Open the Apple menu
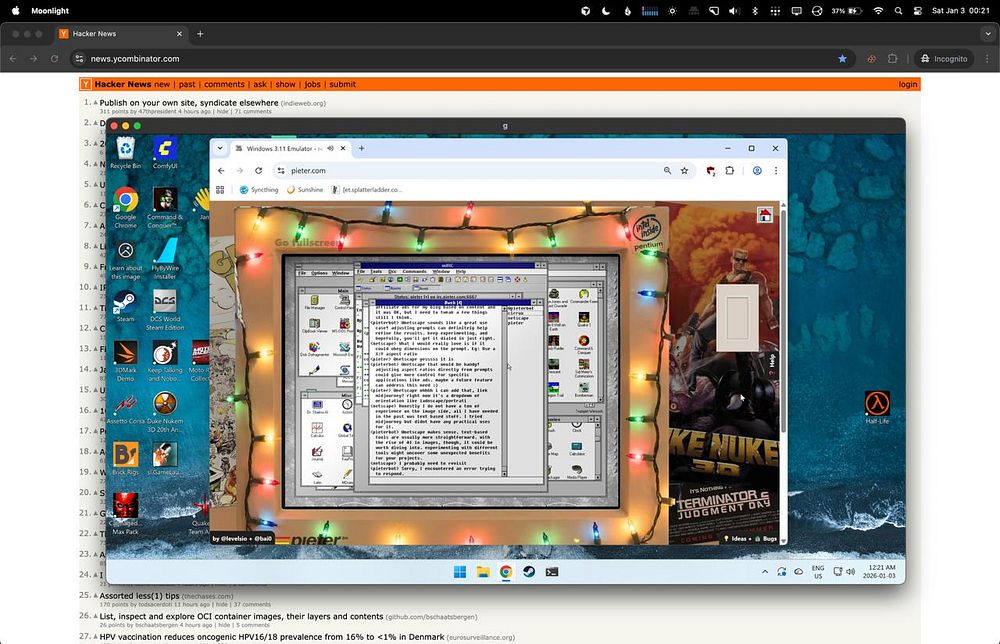The width and height of the screenshot is (1000, 644). 16,11
